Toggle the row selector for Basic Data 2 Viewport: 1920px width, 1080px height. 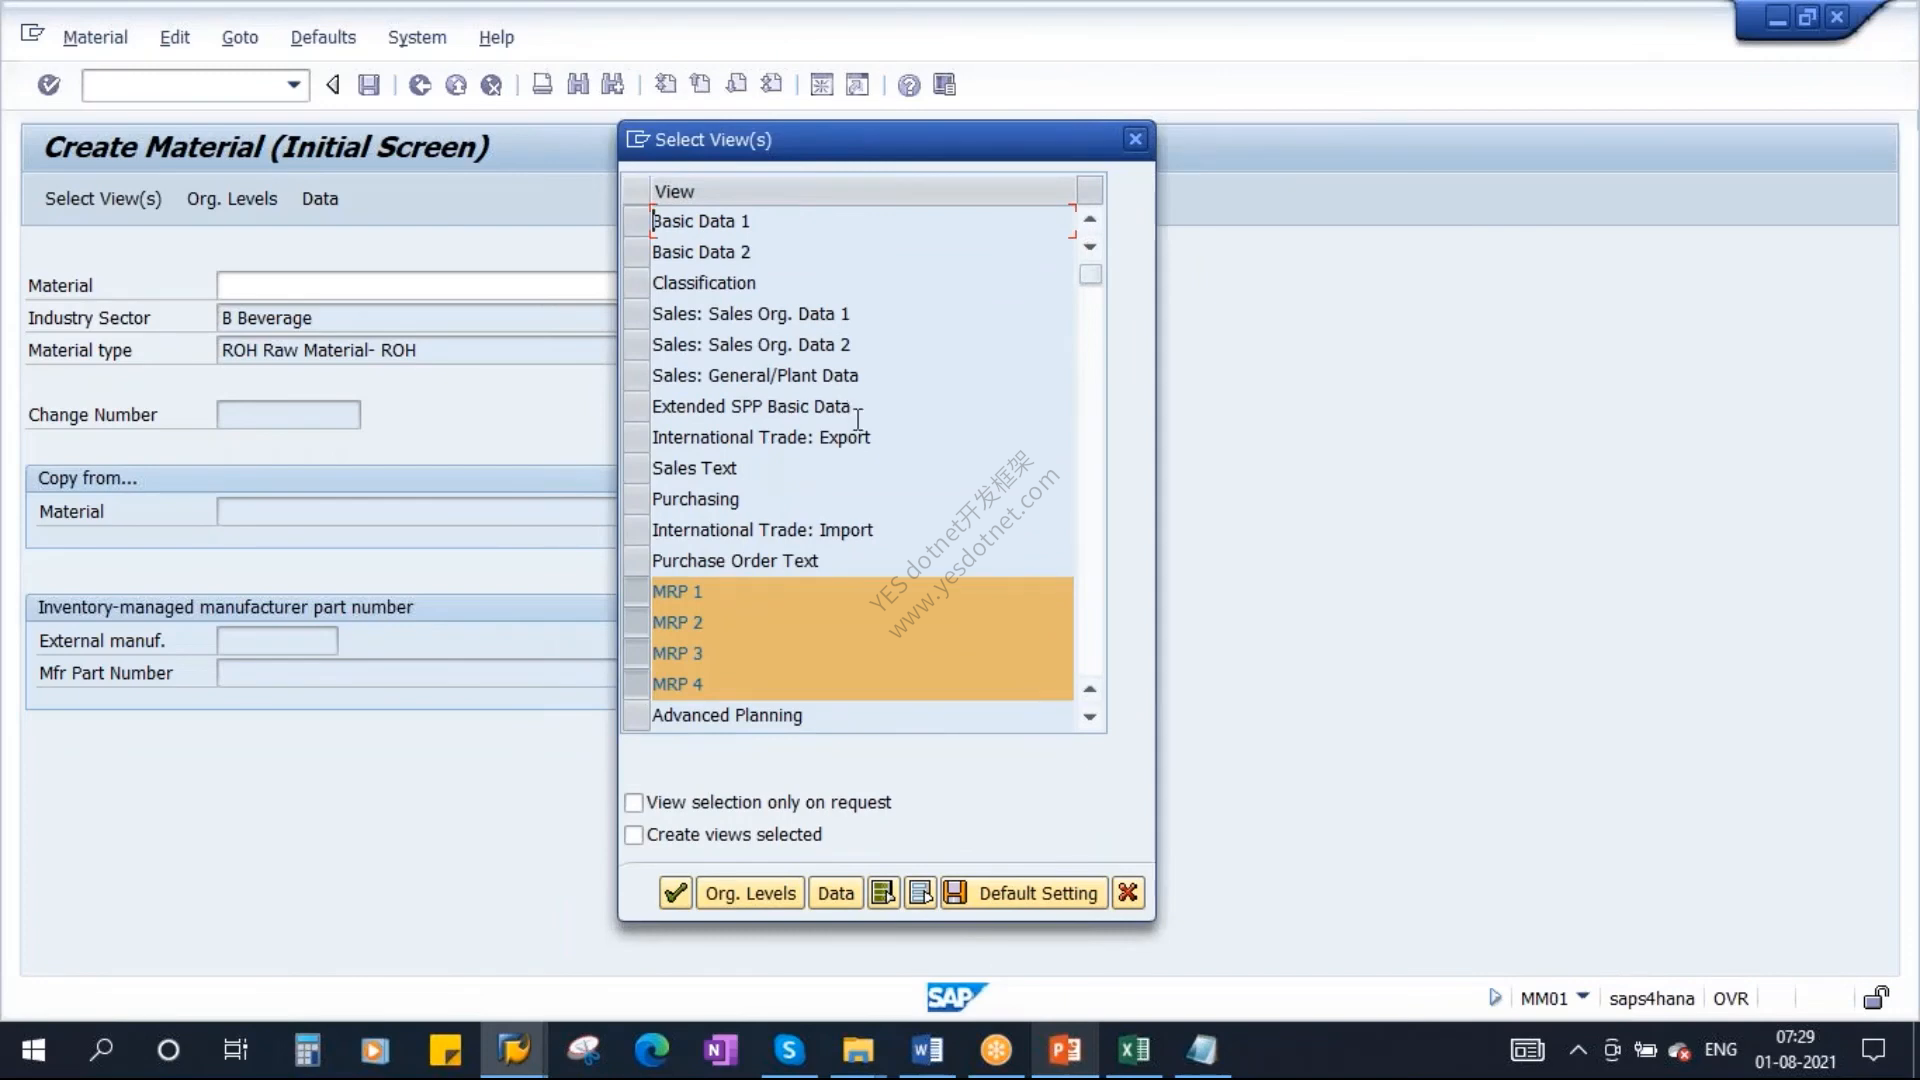click(636, 252)
